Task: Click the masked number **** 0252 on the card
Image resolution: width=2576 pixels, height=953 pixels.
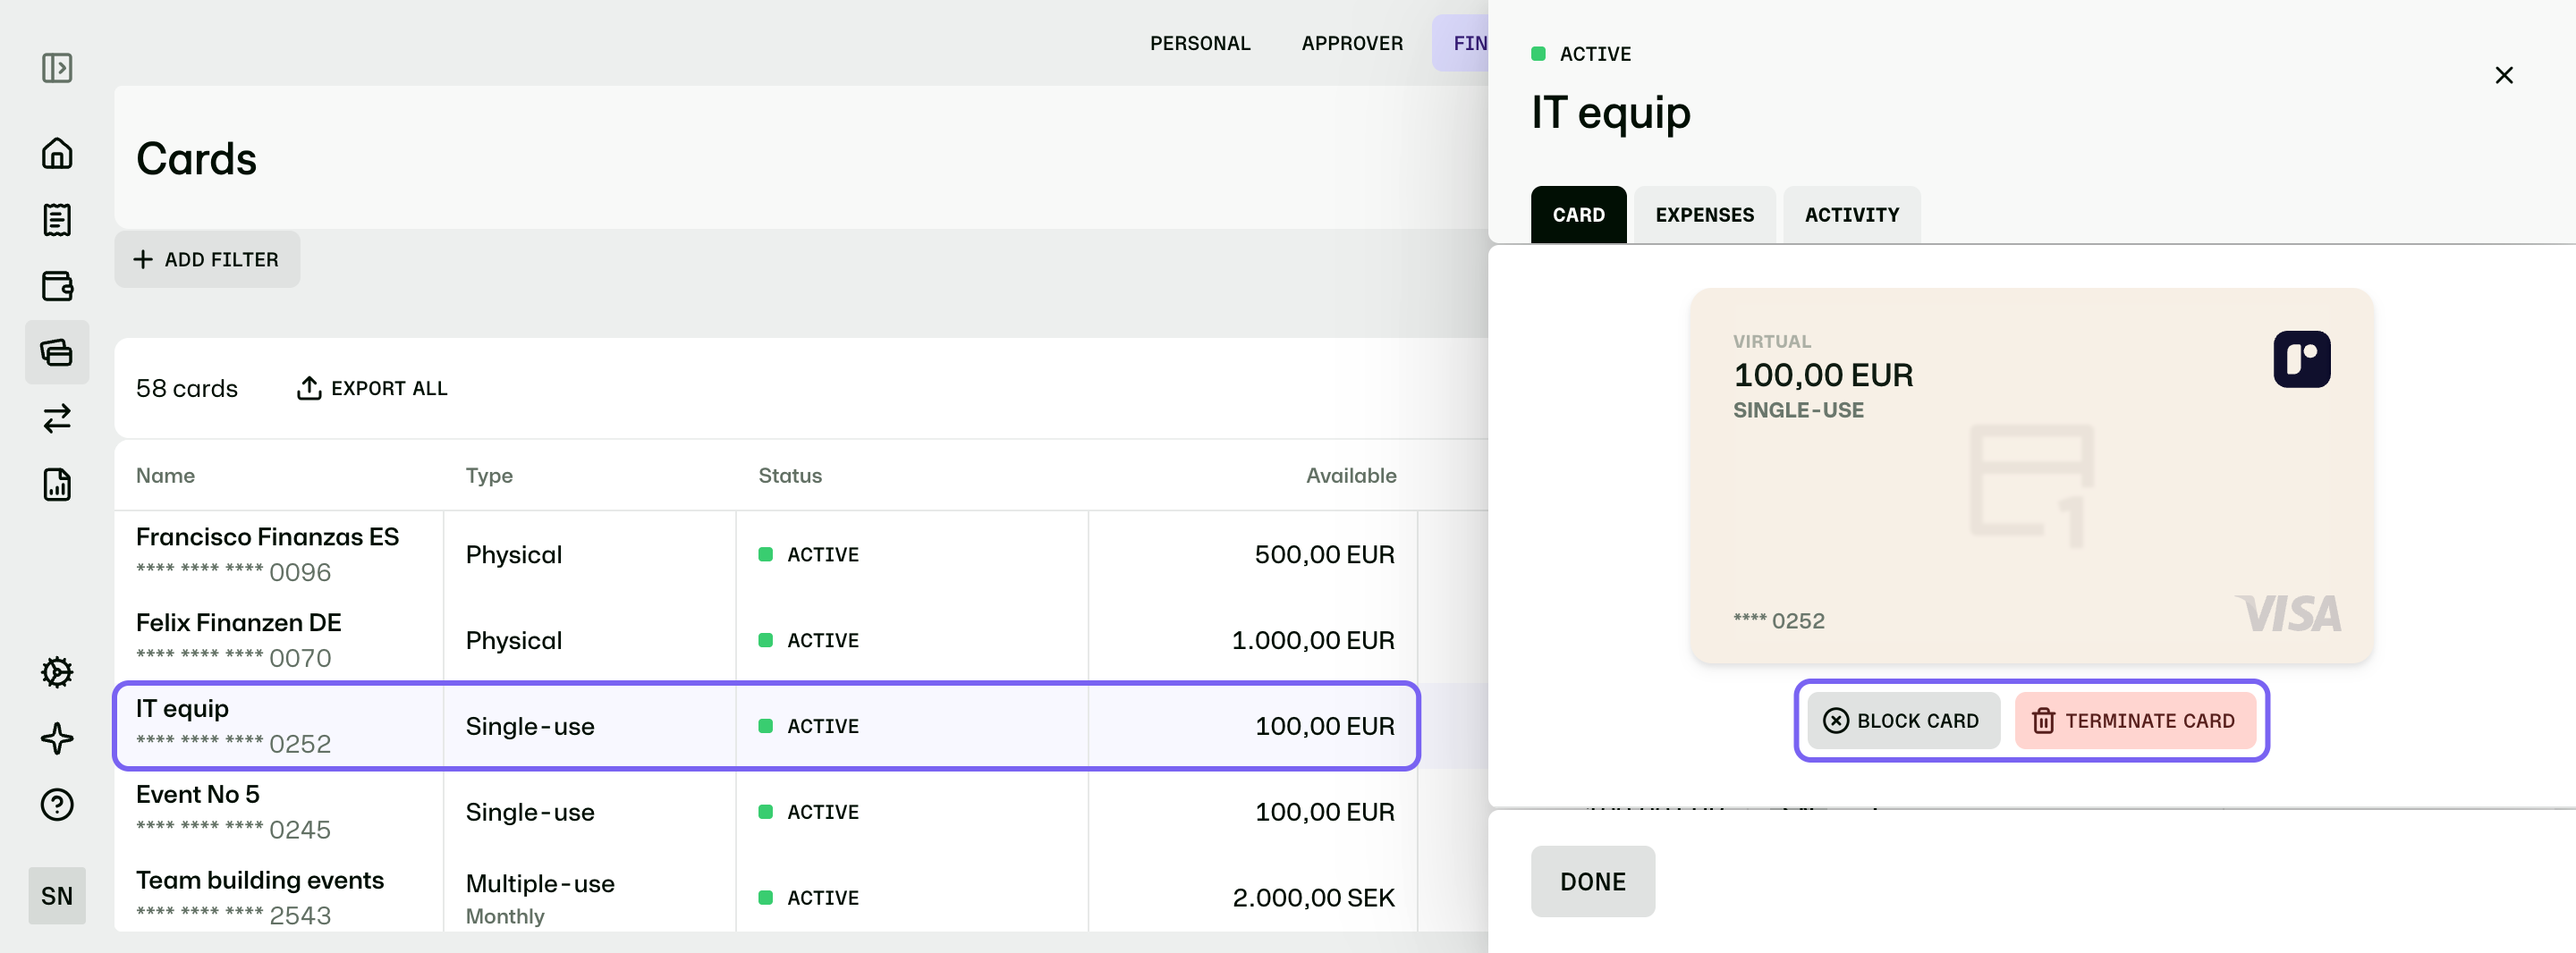Action: (x=1778, y=620)
